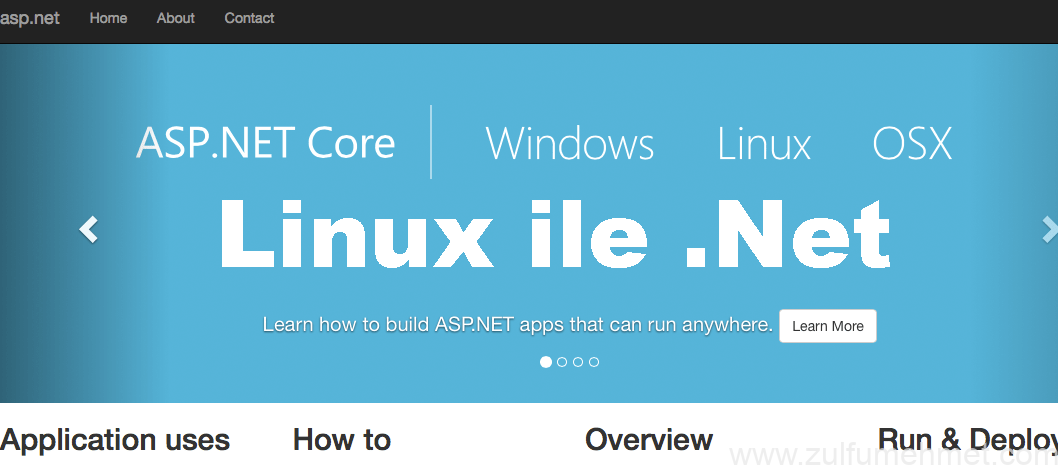Screen dimensions: 1058x465
Task: Open the Contact page link
Action: tap(249, 18)
